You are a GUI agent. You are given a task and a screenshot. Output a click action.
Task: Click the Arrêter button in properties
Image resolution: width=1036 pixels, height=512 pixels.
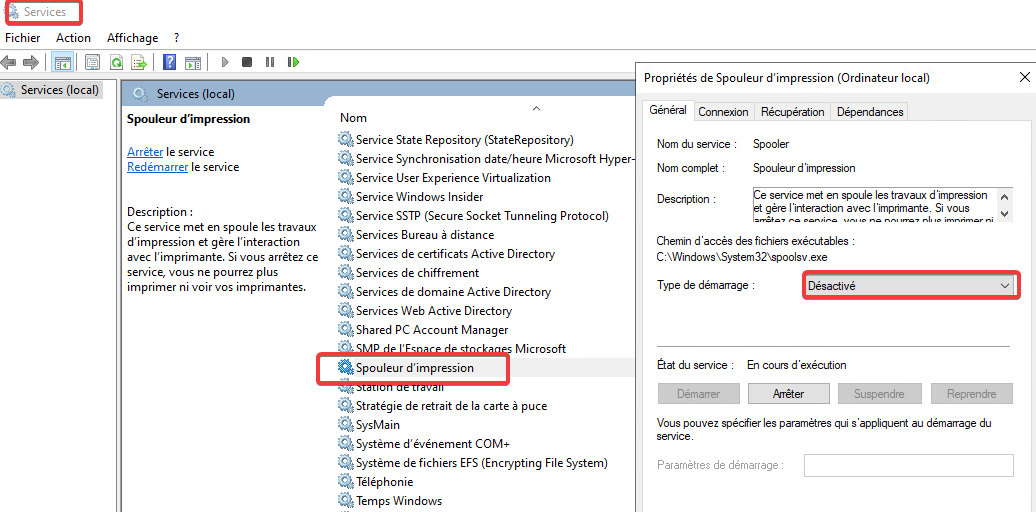[x=788, y=394]
